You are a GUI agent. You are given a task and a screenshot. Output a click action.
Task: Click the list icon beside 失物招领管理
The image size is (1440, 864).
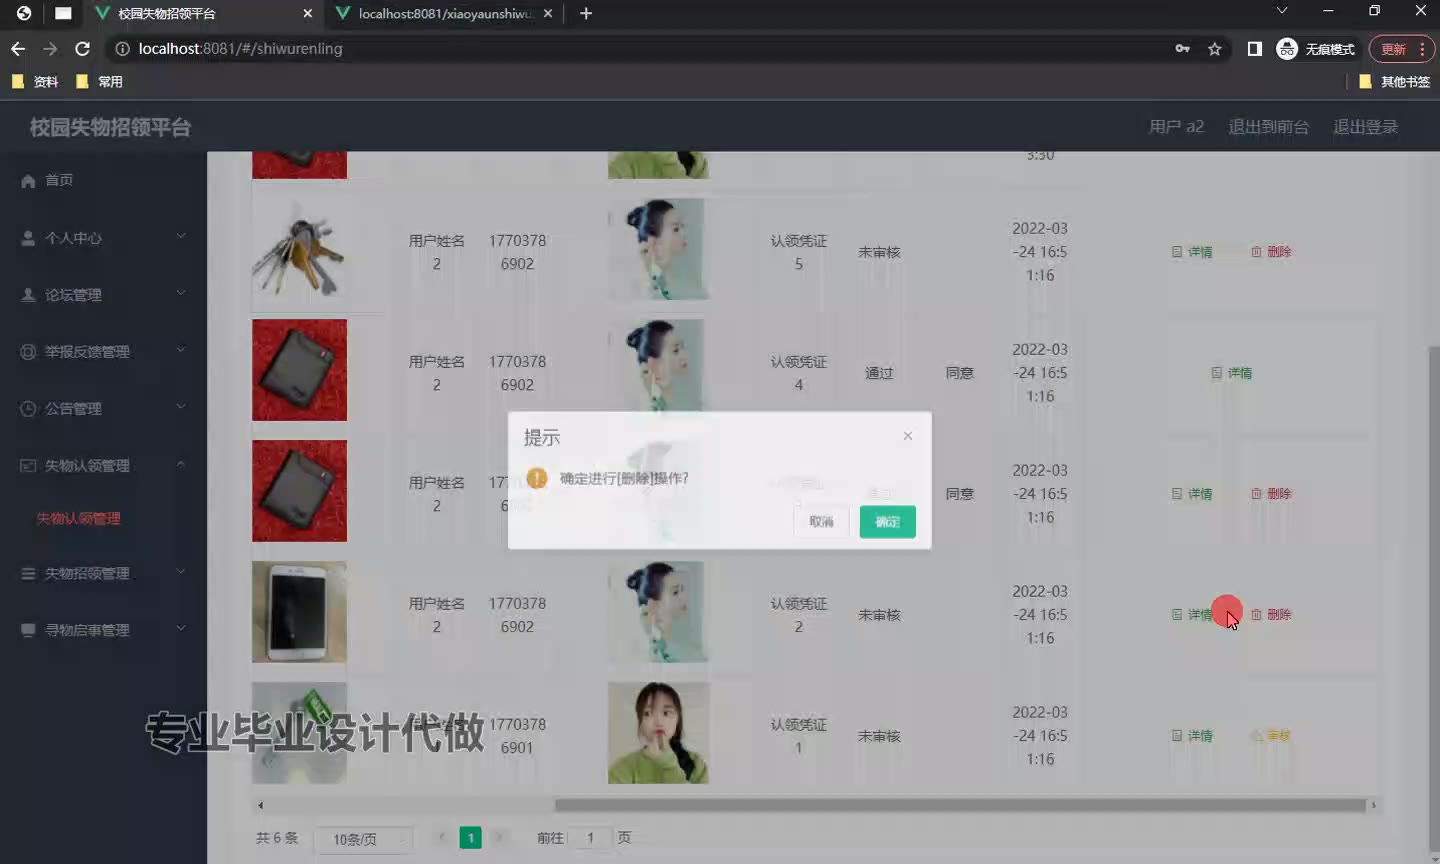(28, 573)
